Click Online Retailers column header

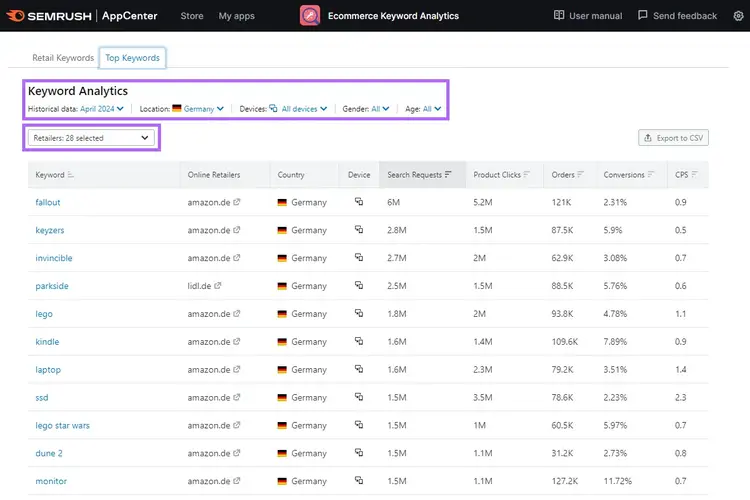[214, 175]
